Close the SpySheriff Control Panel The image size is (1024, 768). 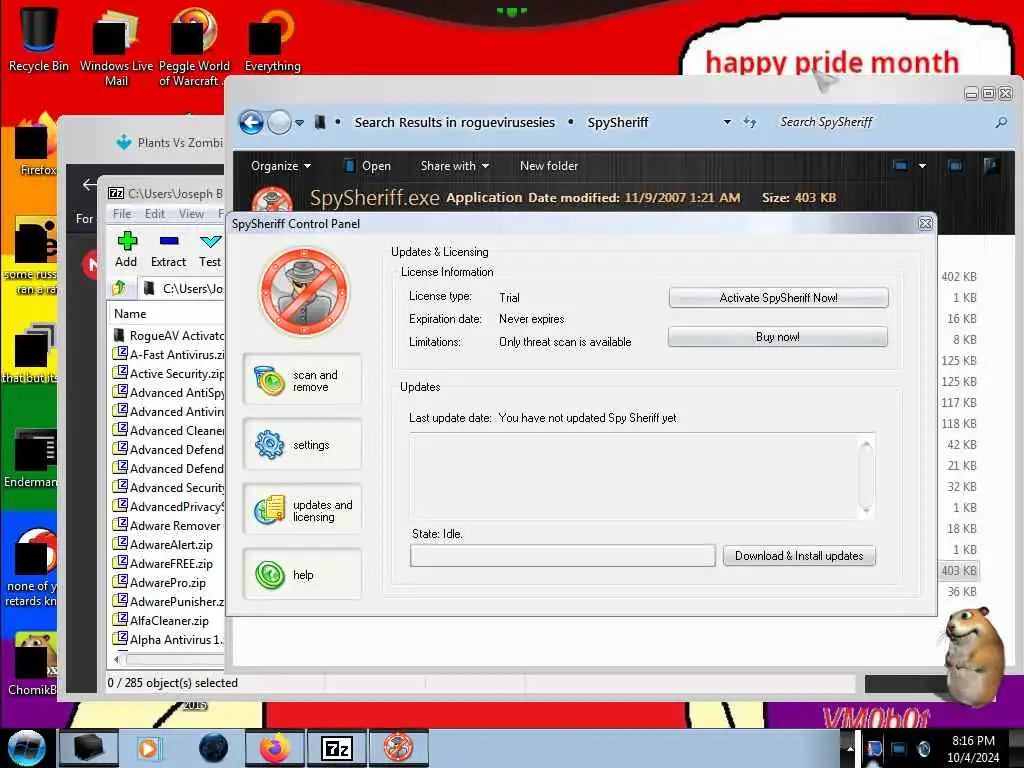[925, 223]
